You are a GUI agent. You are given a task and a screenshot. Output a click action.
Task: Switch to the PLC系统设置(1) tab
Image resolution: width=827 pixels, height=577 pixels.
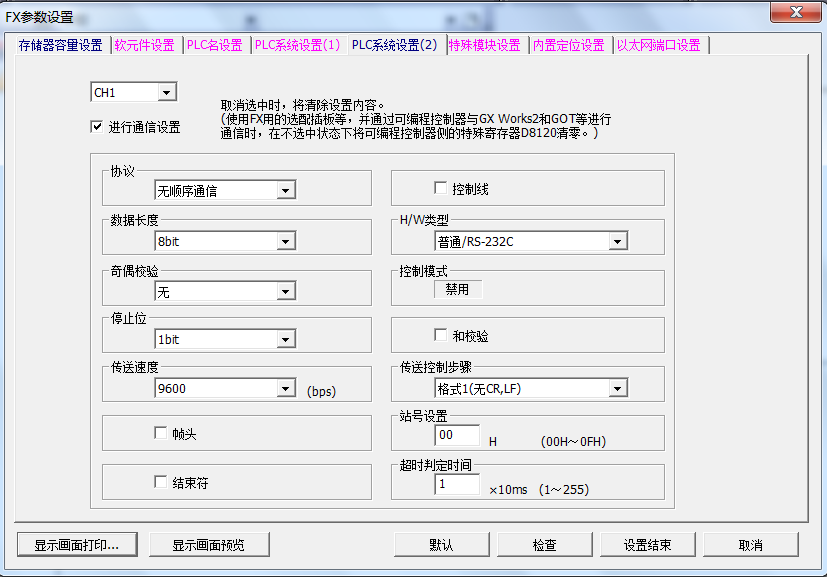[x=297, y=45]
